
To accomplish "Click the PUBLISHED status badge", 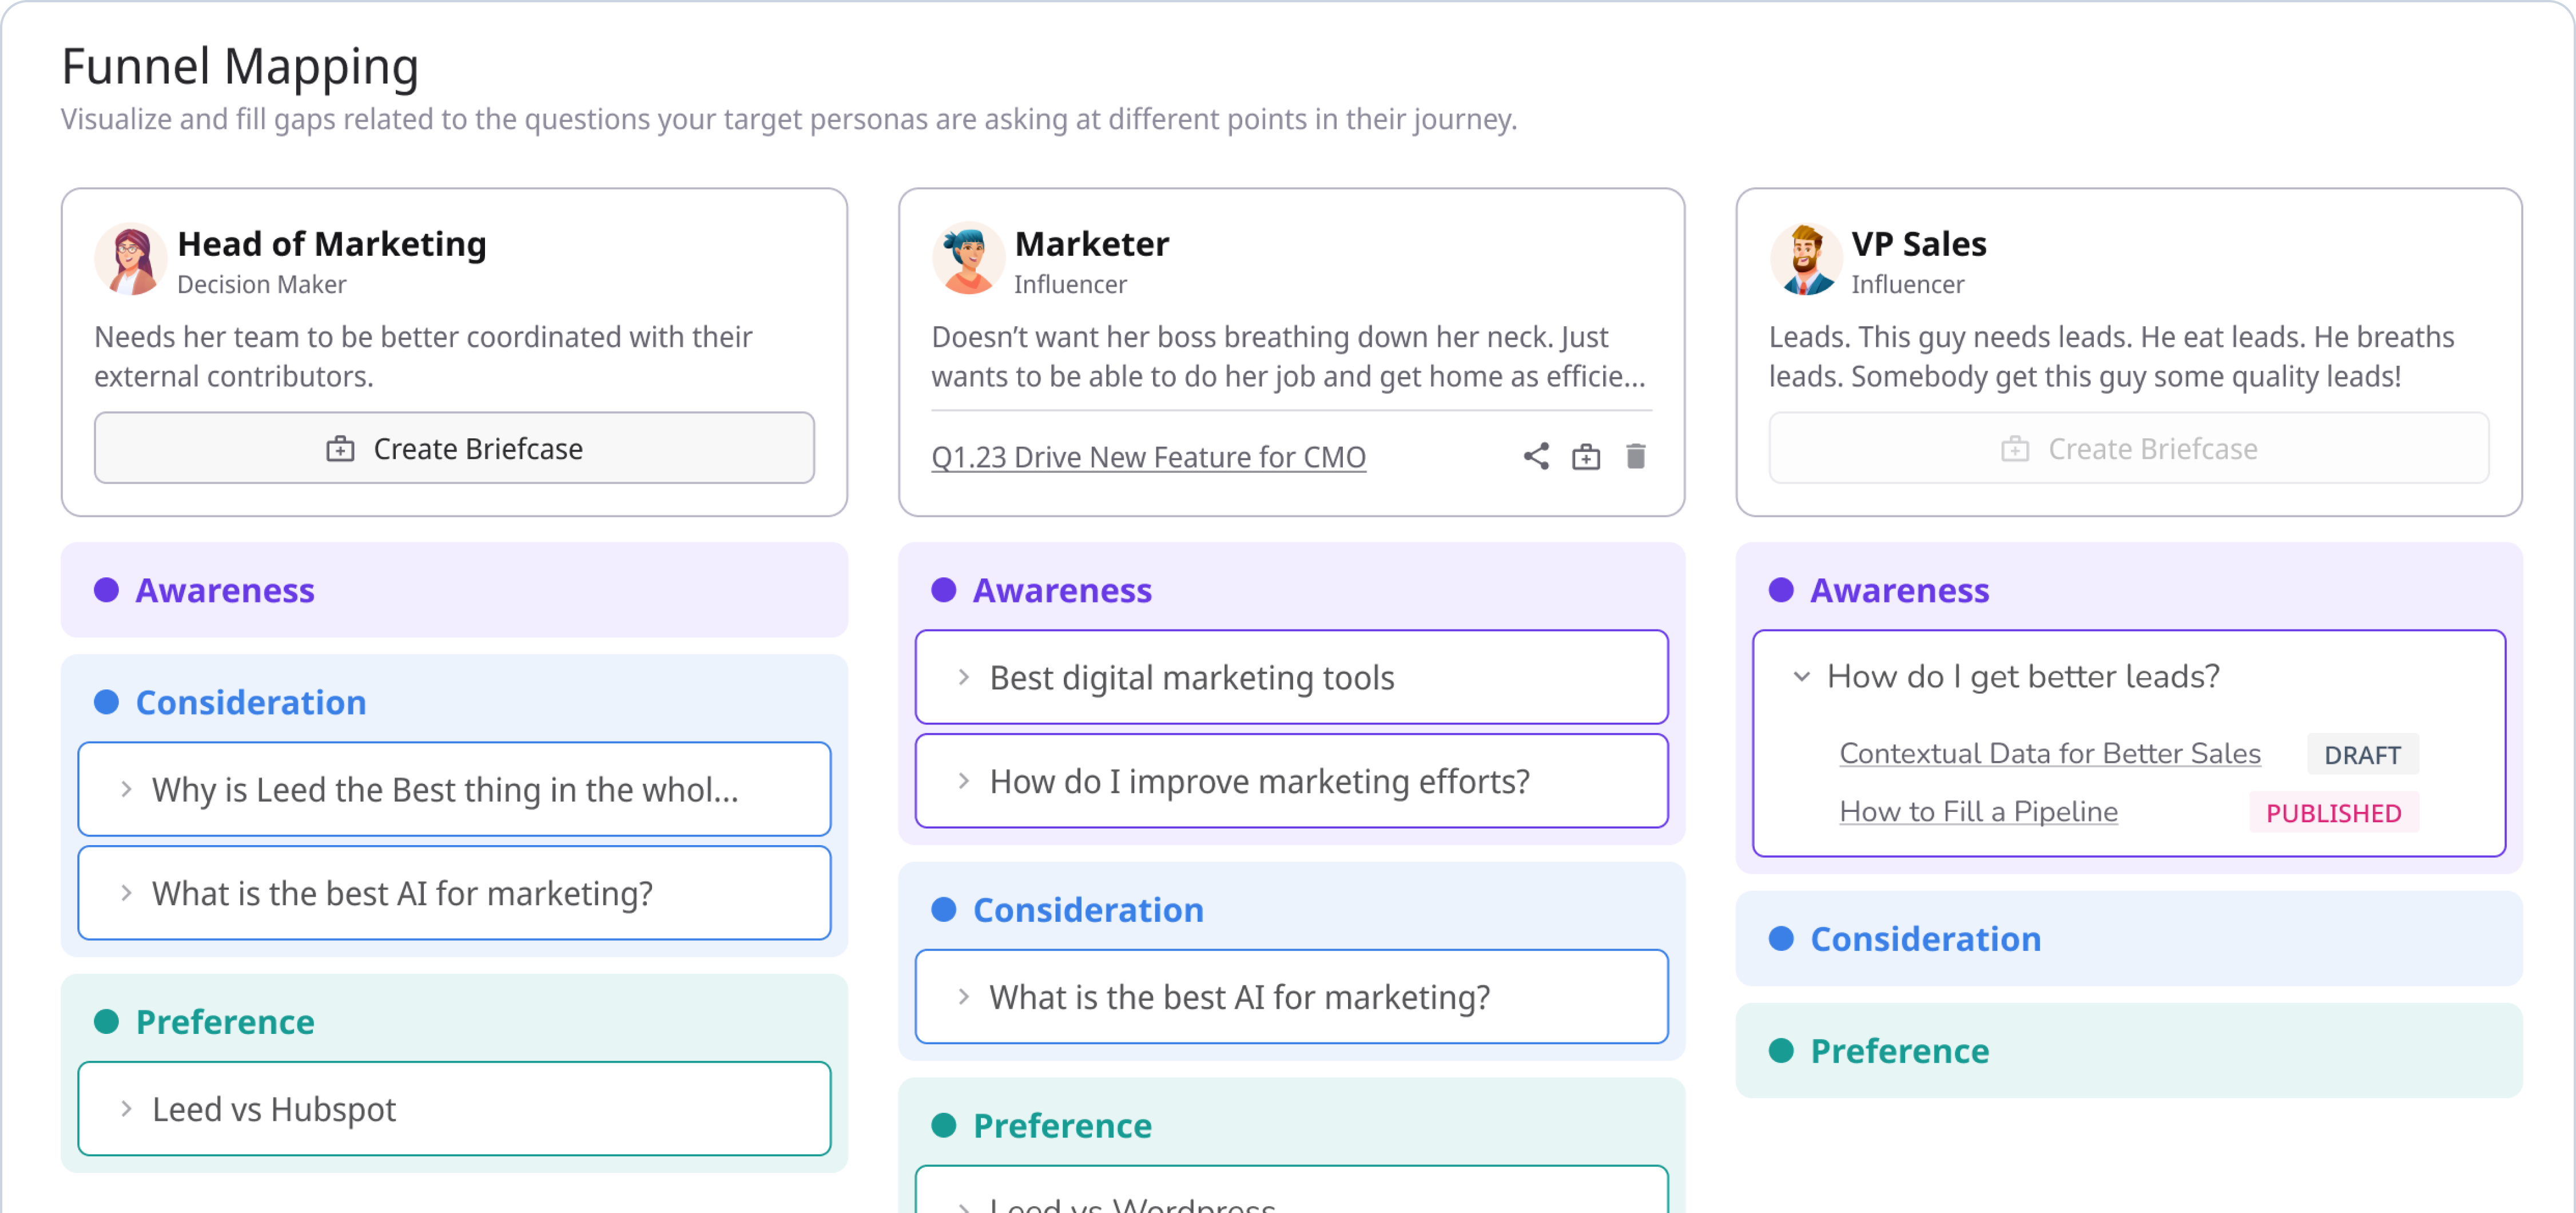I will pyautogui.click(x=2334, y=812).
